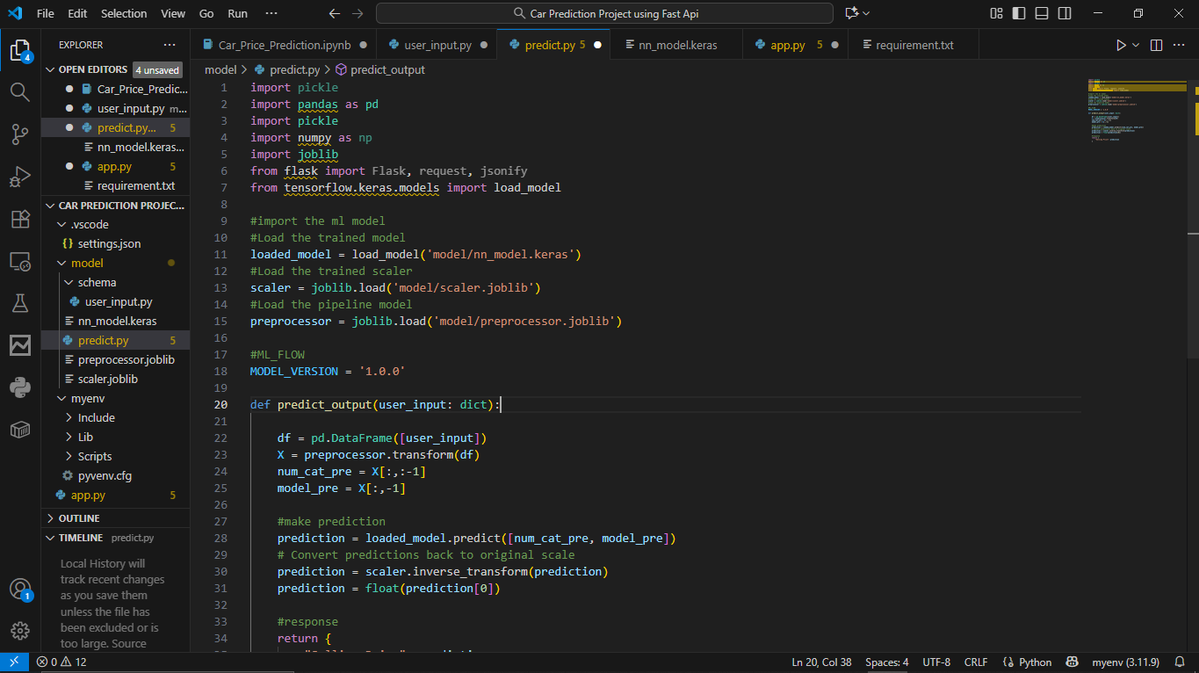Open editor More Actions ellipsis

1179,45
